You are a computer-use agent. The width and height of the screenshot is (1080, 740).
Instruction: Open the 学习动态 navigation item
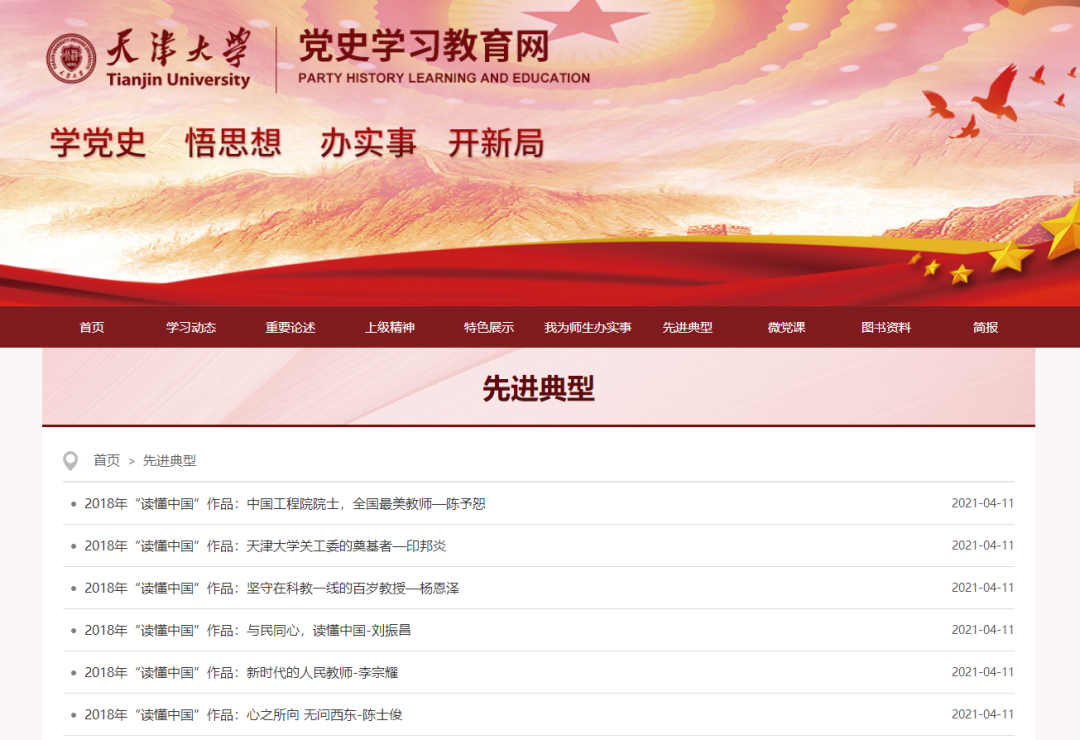[191, 328]
